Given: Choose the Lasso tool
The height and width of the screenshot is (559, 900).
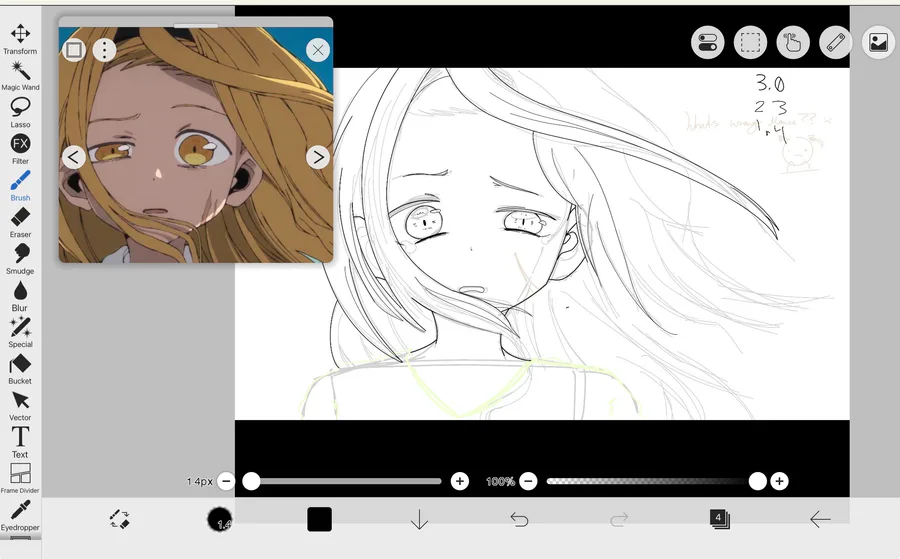Looking at the screenshot, I should (x=20, y=112).
